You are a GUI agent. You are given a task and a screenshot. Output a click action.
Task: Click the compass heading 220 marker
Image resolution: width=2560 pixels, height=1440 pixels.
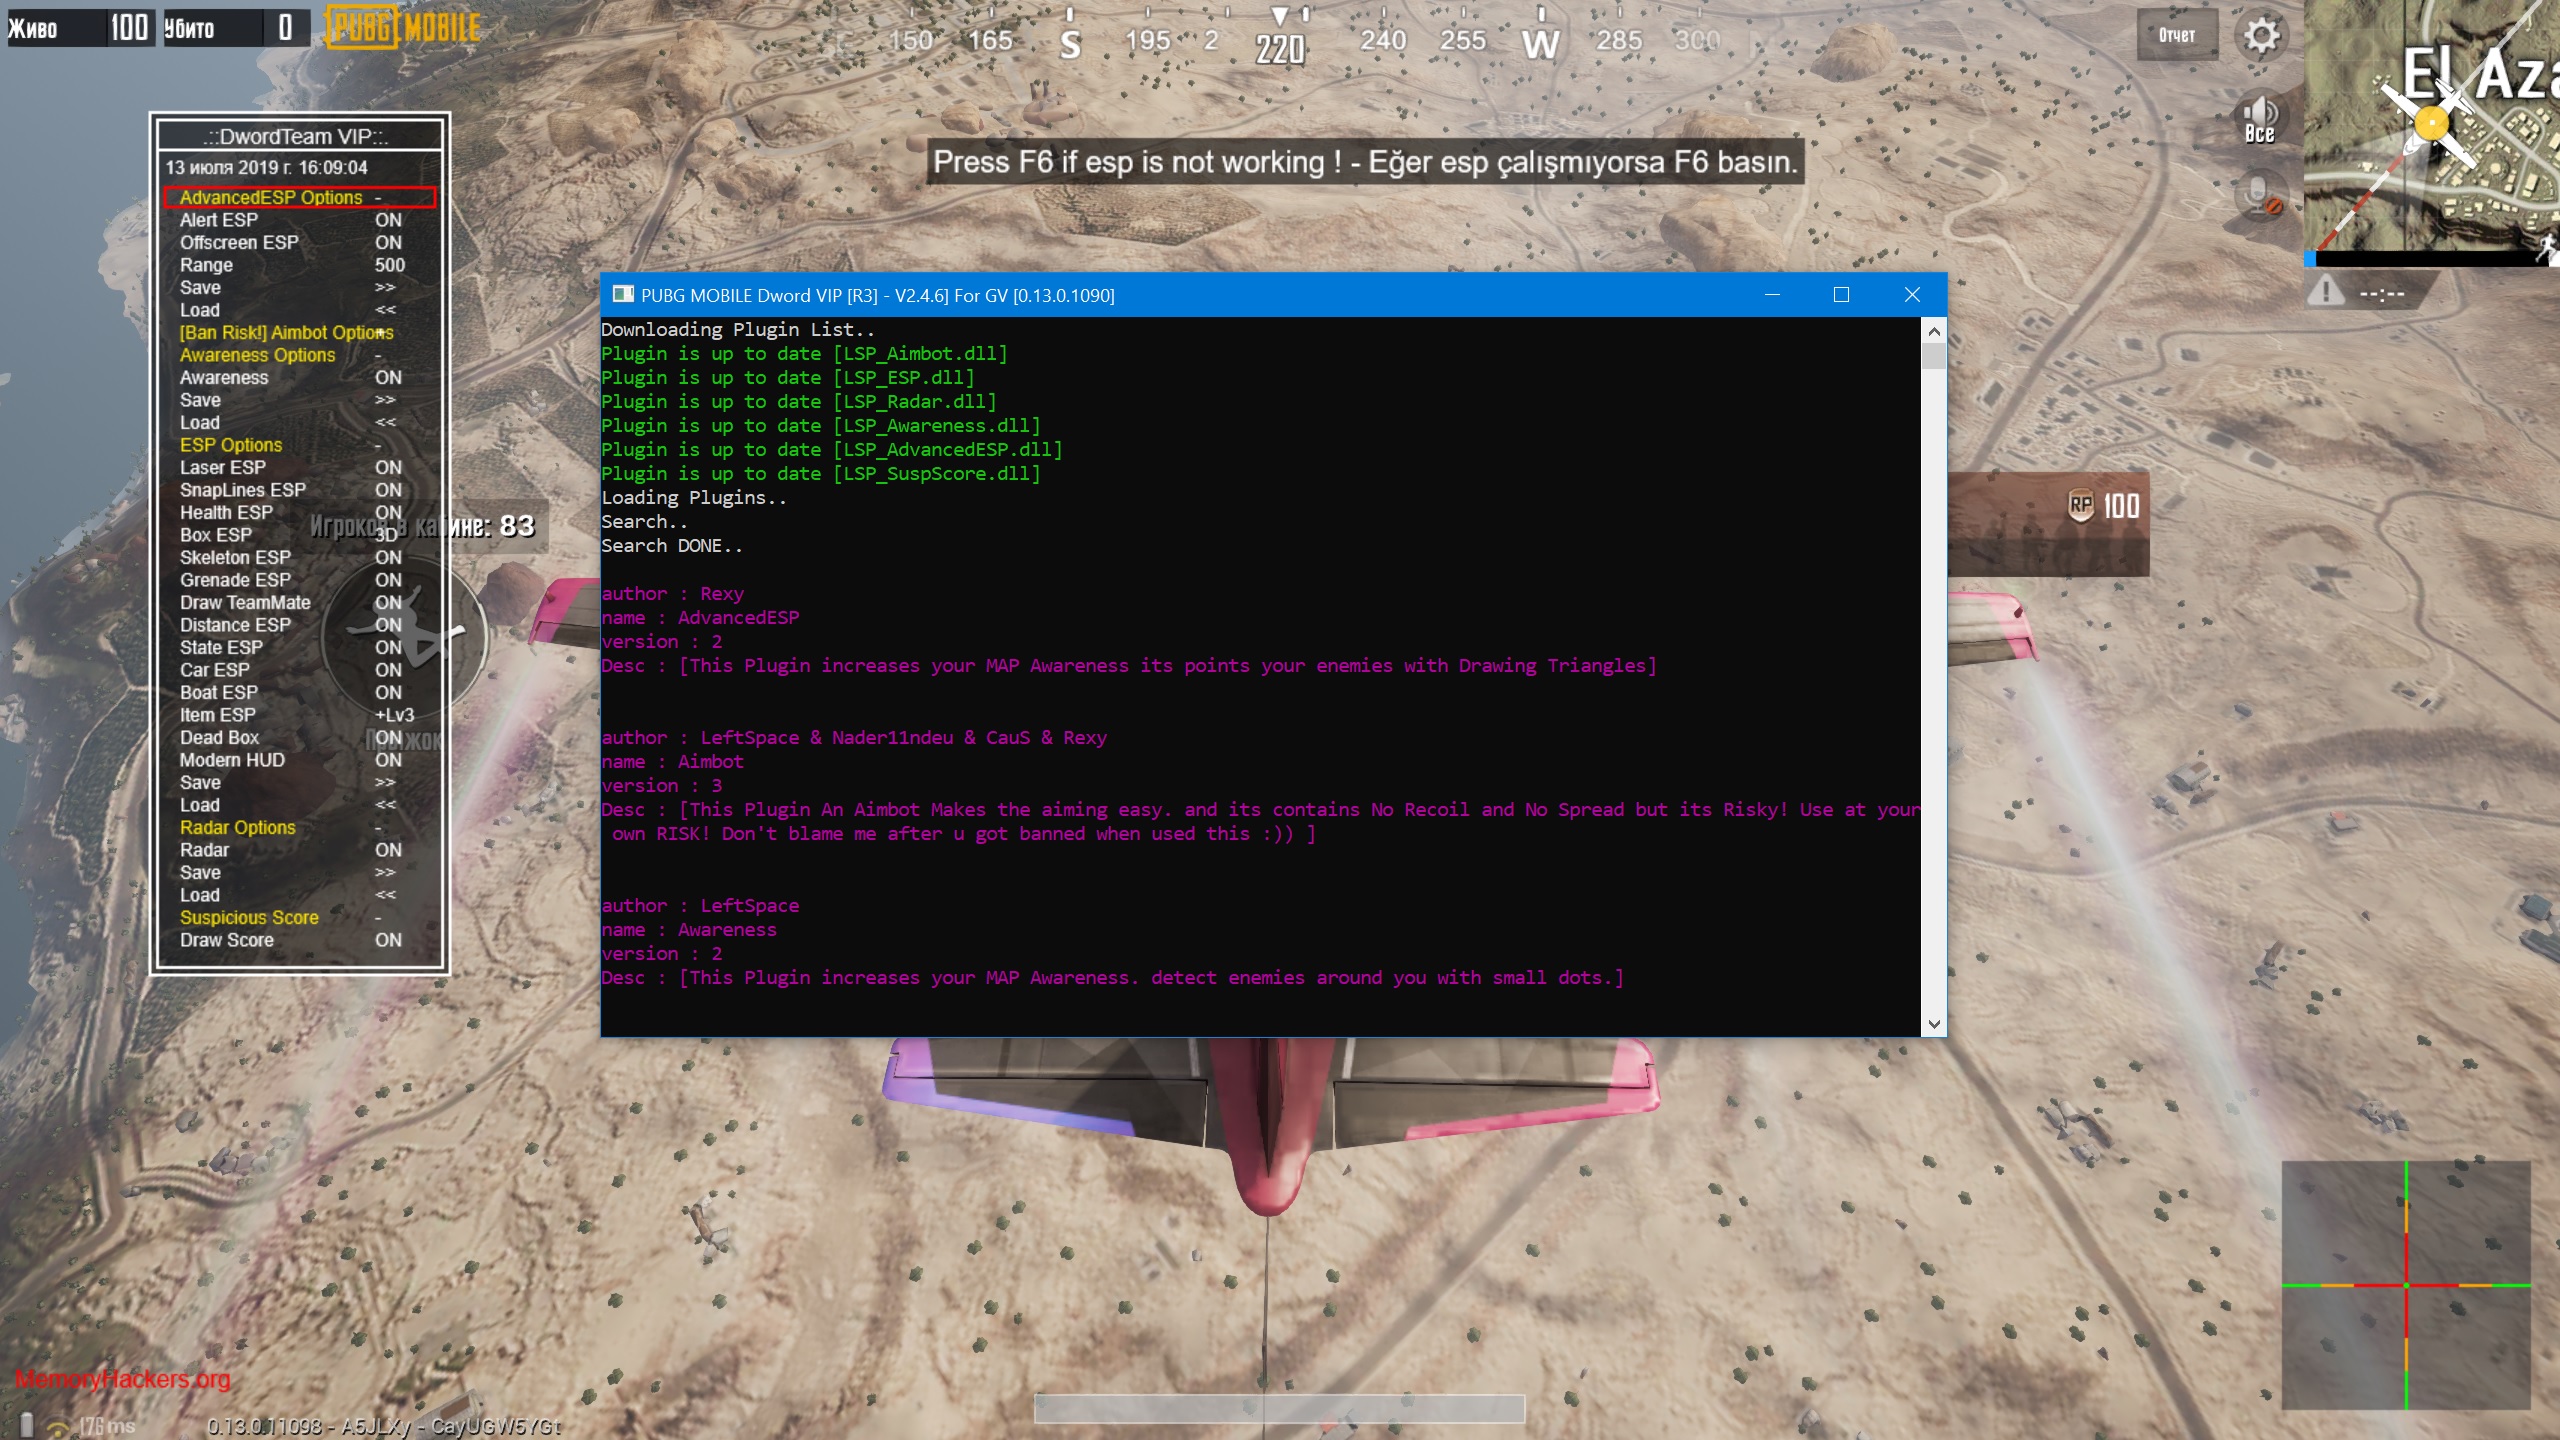coord(1280,47)
